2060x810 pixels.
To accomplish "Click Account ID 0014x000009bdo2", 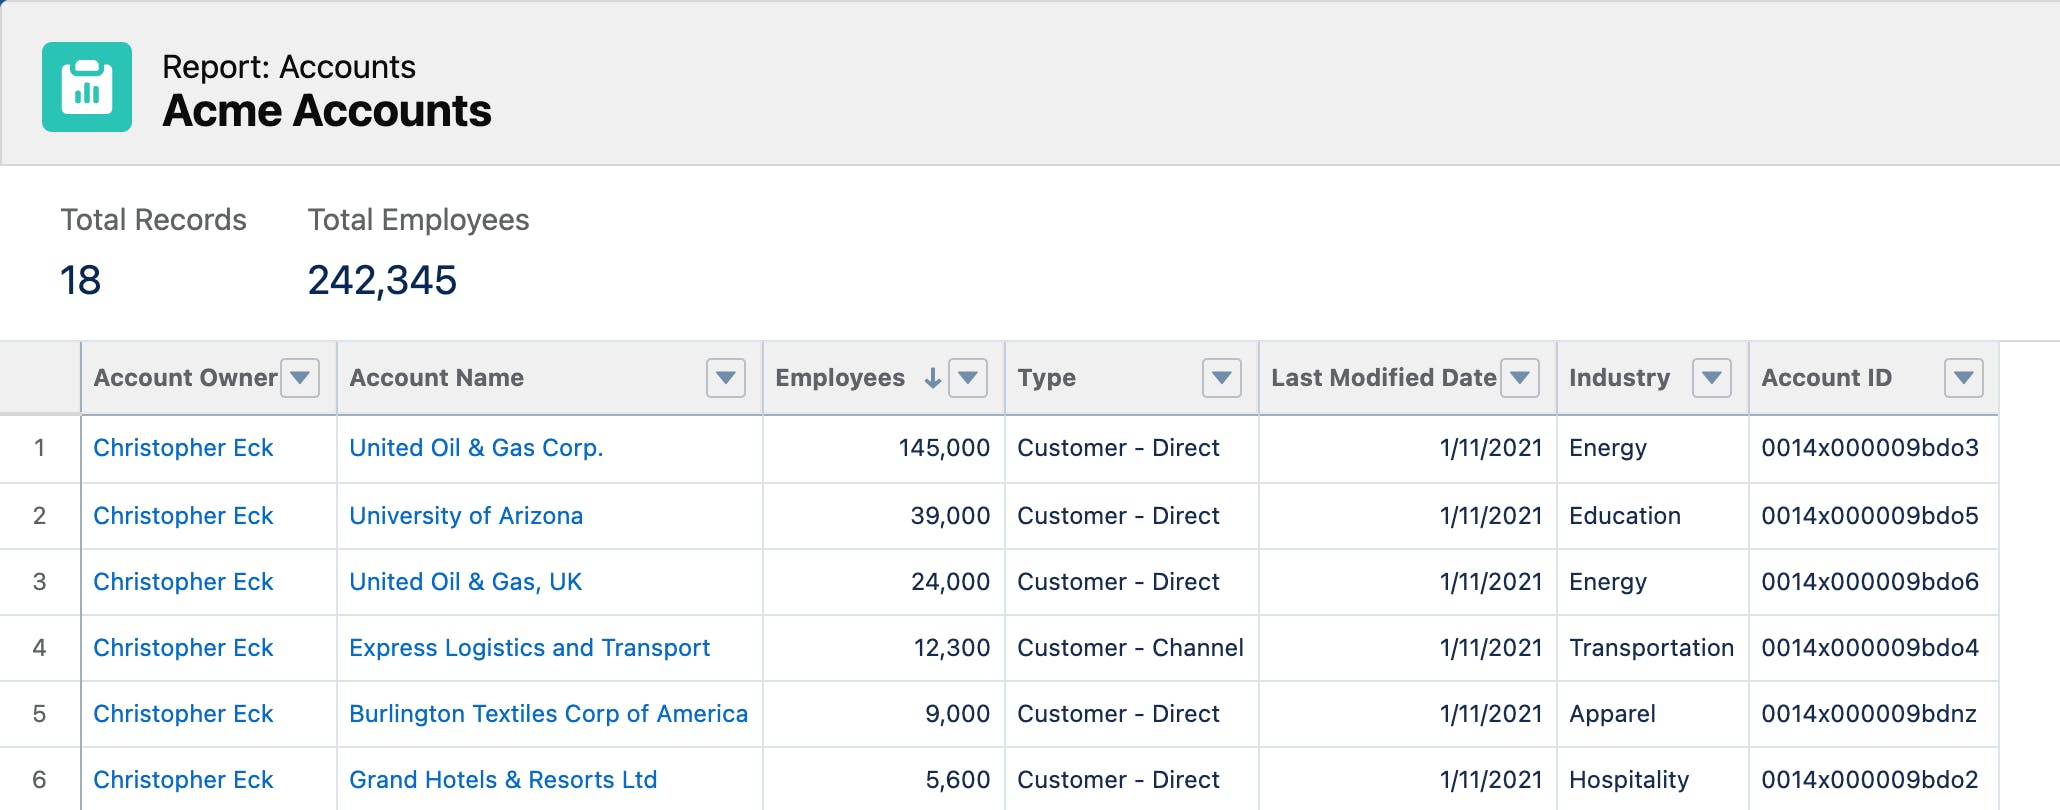I will [x=1870, y=780].
